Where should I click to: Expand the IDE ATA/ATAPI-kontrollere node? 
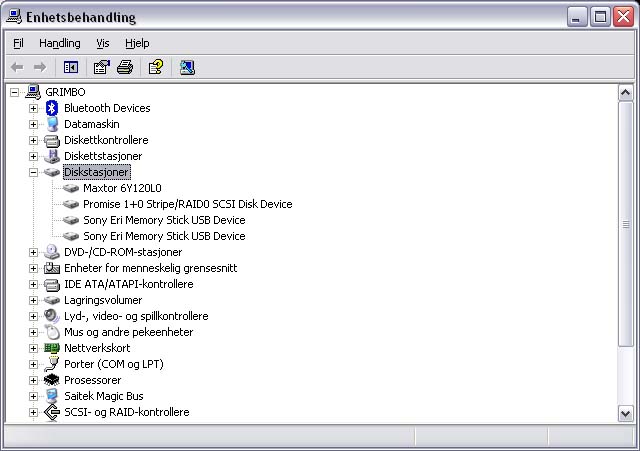point(33,284)
